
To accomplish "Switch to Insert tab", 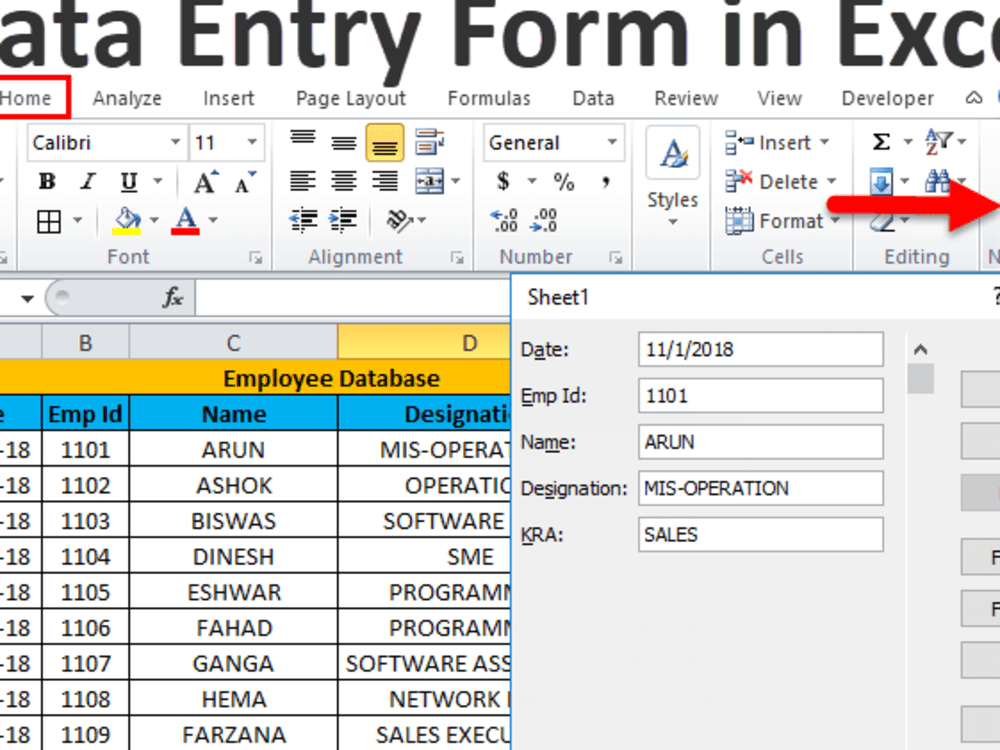I will click(x=228, y=98).
